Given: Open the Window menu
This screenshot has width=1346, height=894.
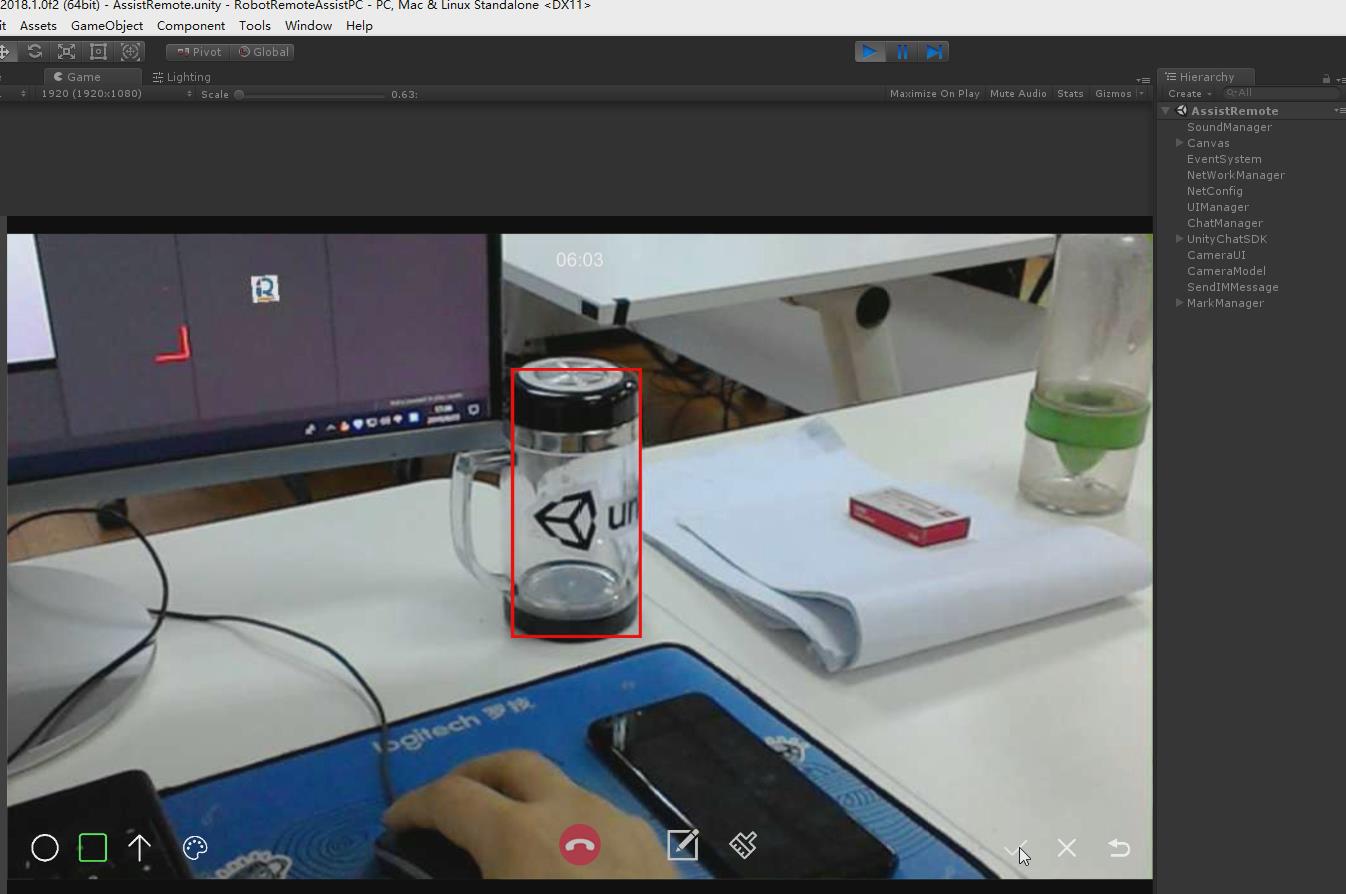Looking at the screenshot, I should pos(308,25).
